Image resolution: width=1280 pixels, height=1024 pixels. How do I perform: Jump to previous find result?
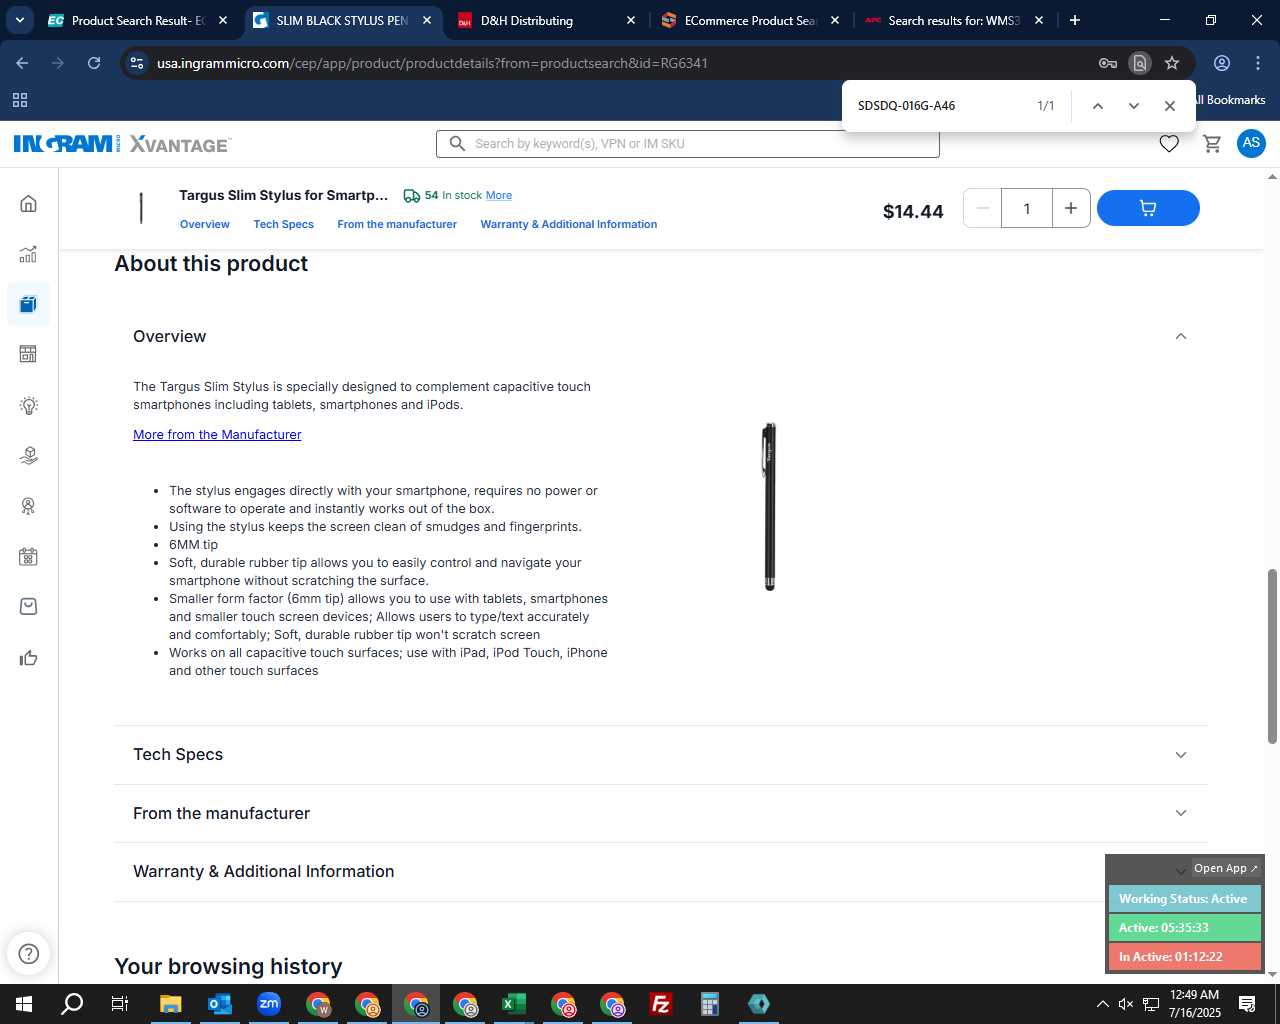point(1097,106)
